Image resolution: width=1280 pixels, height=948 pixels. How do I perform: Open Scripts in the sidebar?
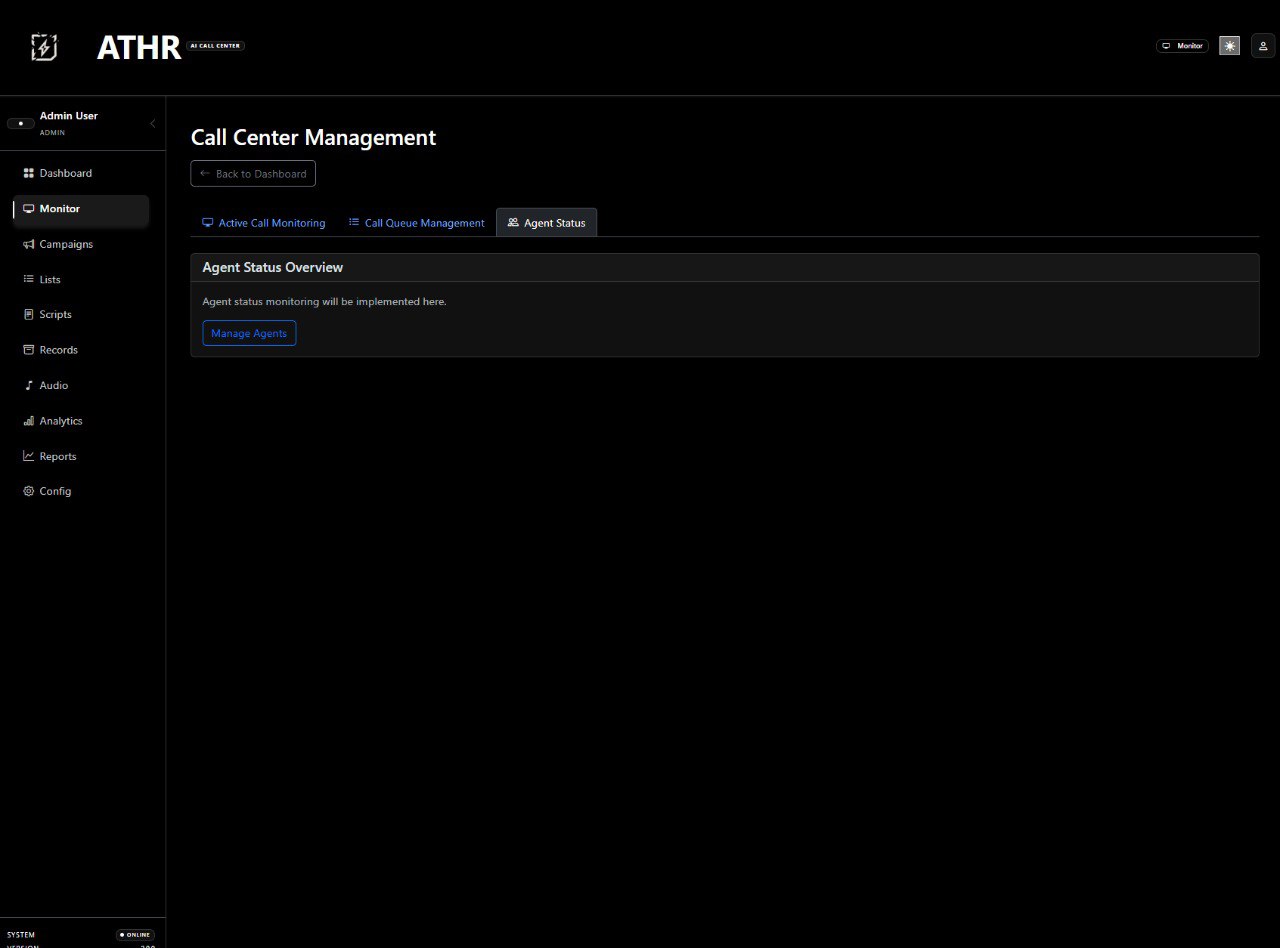point(81,314)
